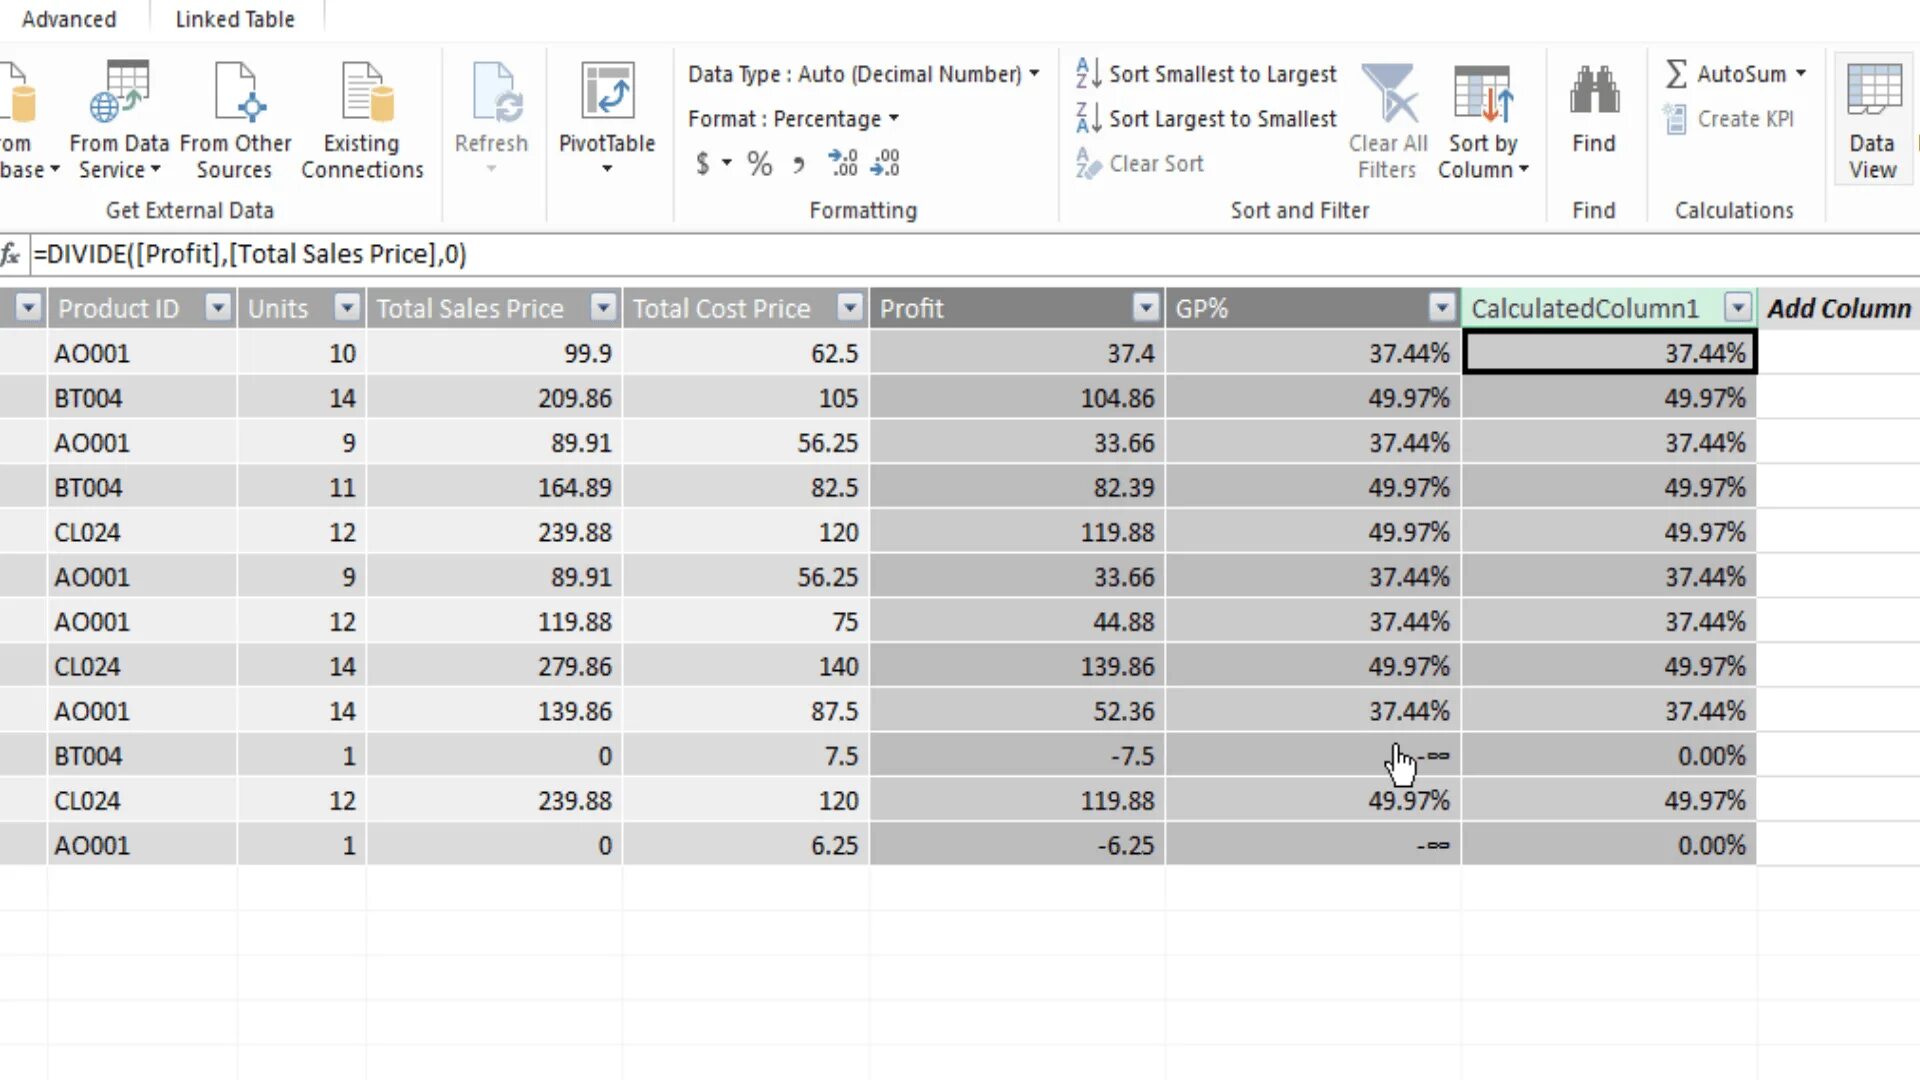Open GP% column filter dropdown
Image resolution: width=1920 pixels, height=1080 pixels.
pyautogui.click(x=1441, y=308)
